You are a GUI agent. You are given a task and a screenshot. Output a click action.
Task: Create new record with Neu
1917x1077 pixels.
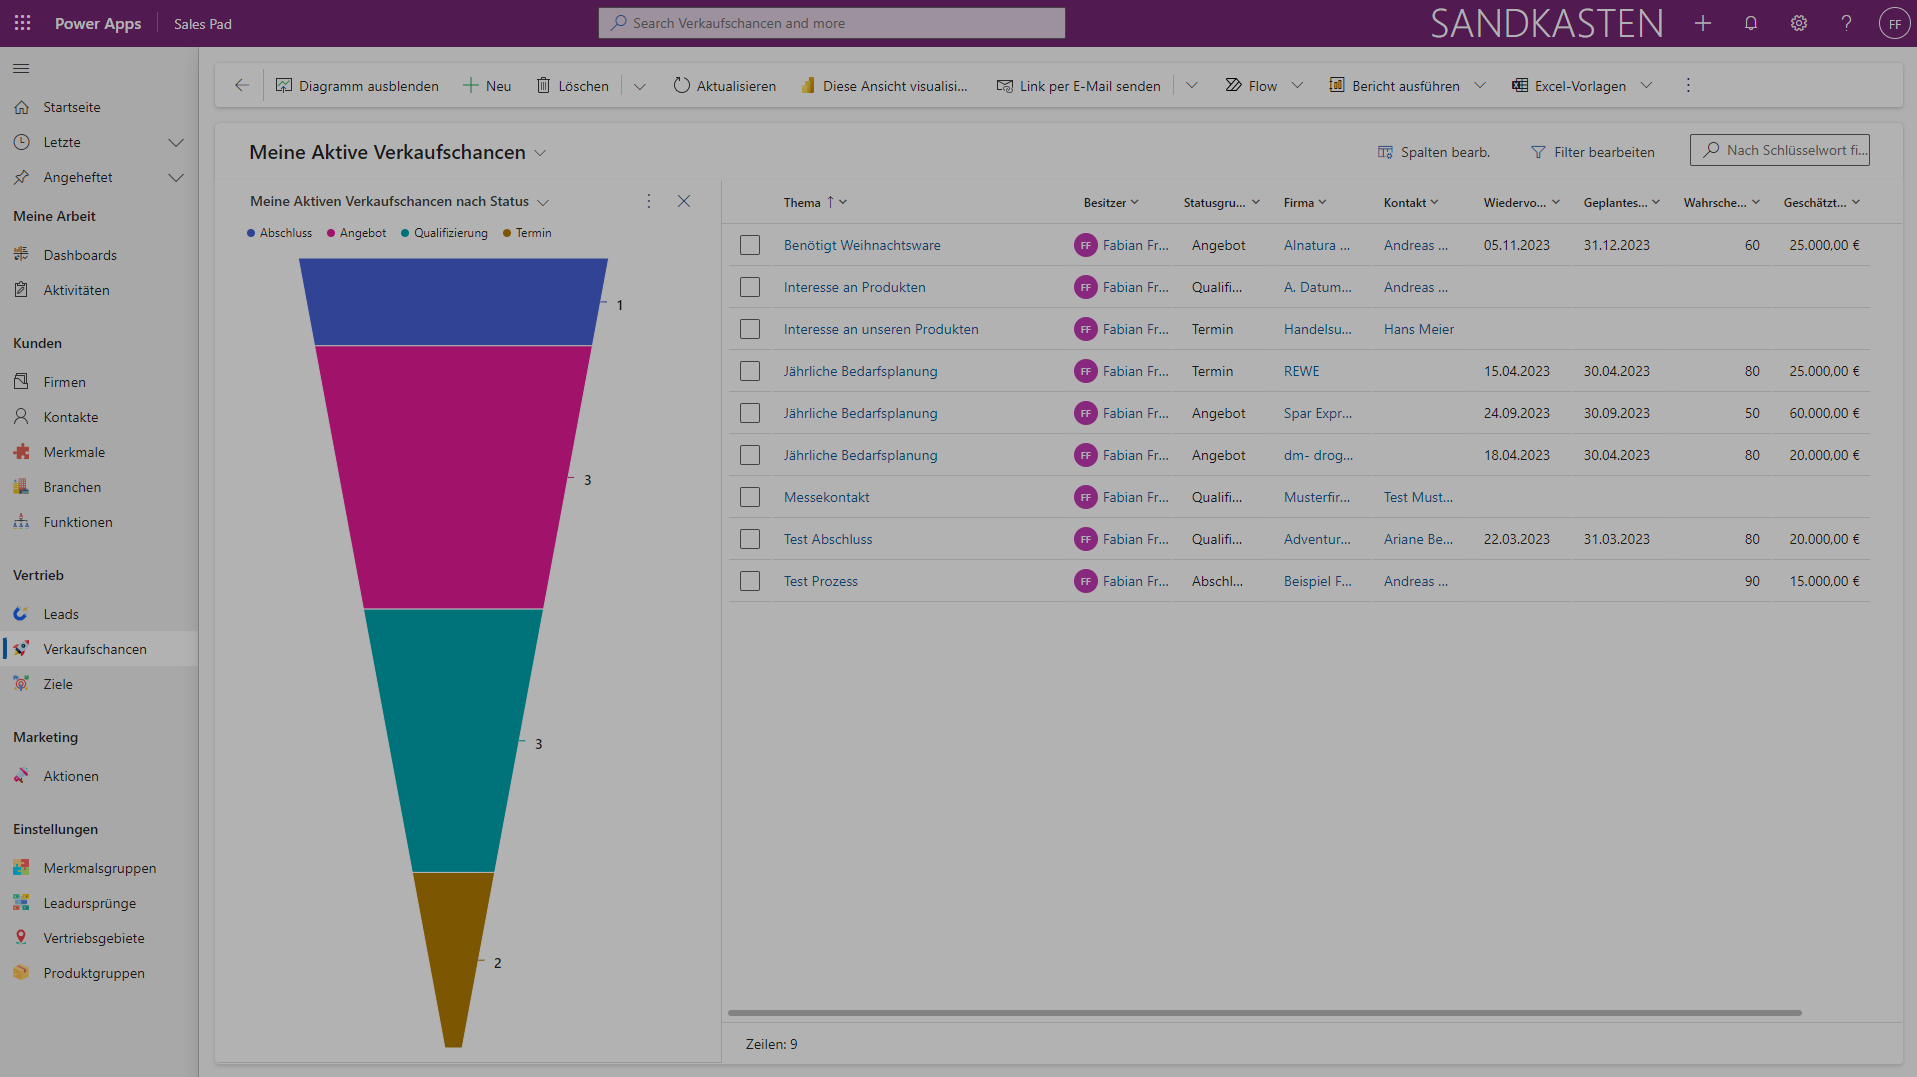tap(487, 86)
